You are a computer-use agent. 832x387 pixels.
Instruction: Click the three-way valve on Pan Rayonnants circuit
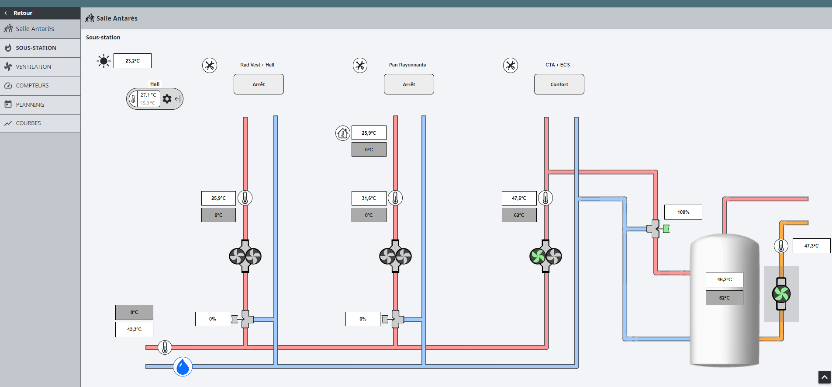point(396,319)
